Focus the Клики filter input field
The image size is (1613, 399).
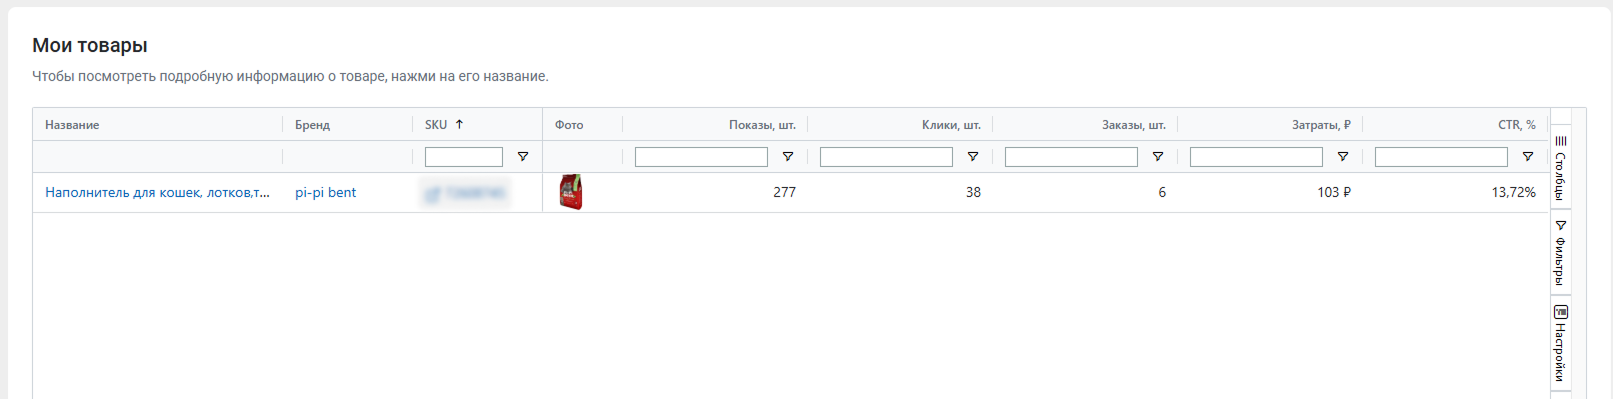click(886, 157)
